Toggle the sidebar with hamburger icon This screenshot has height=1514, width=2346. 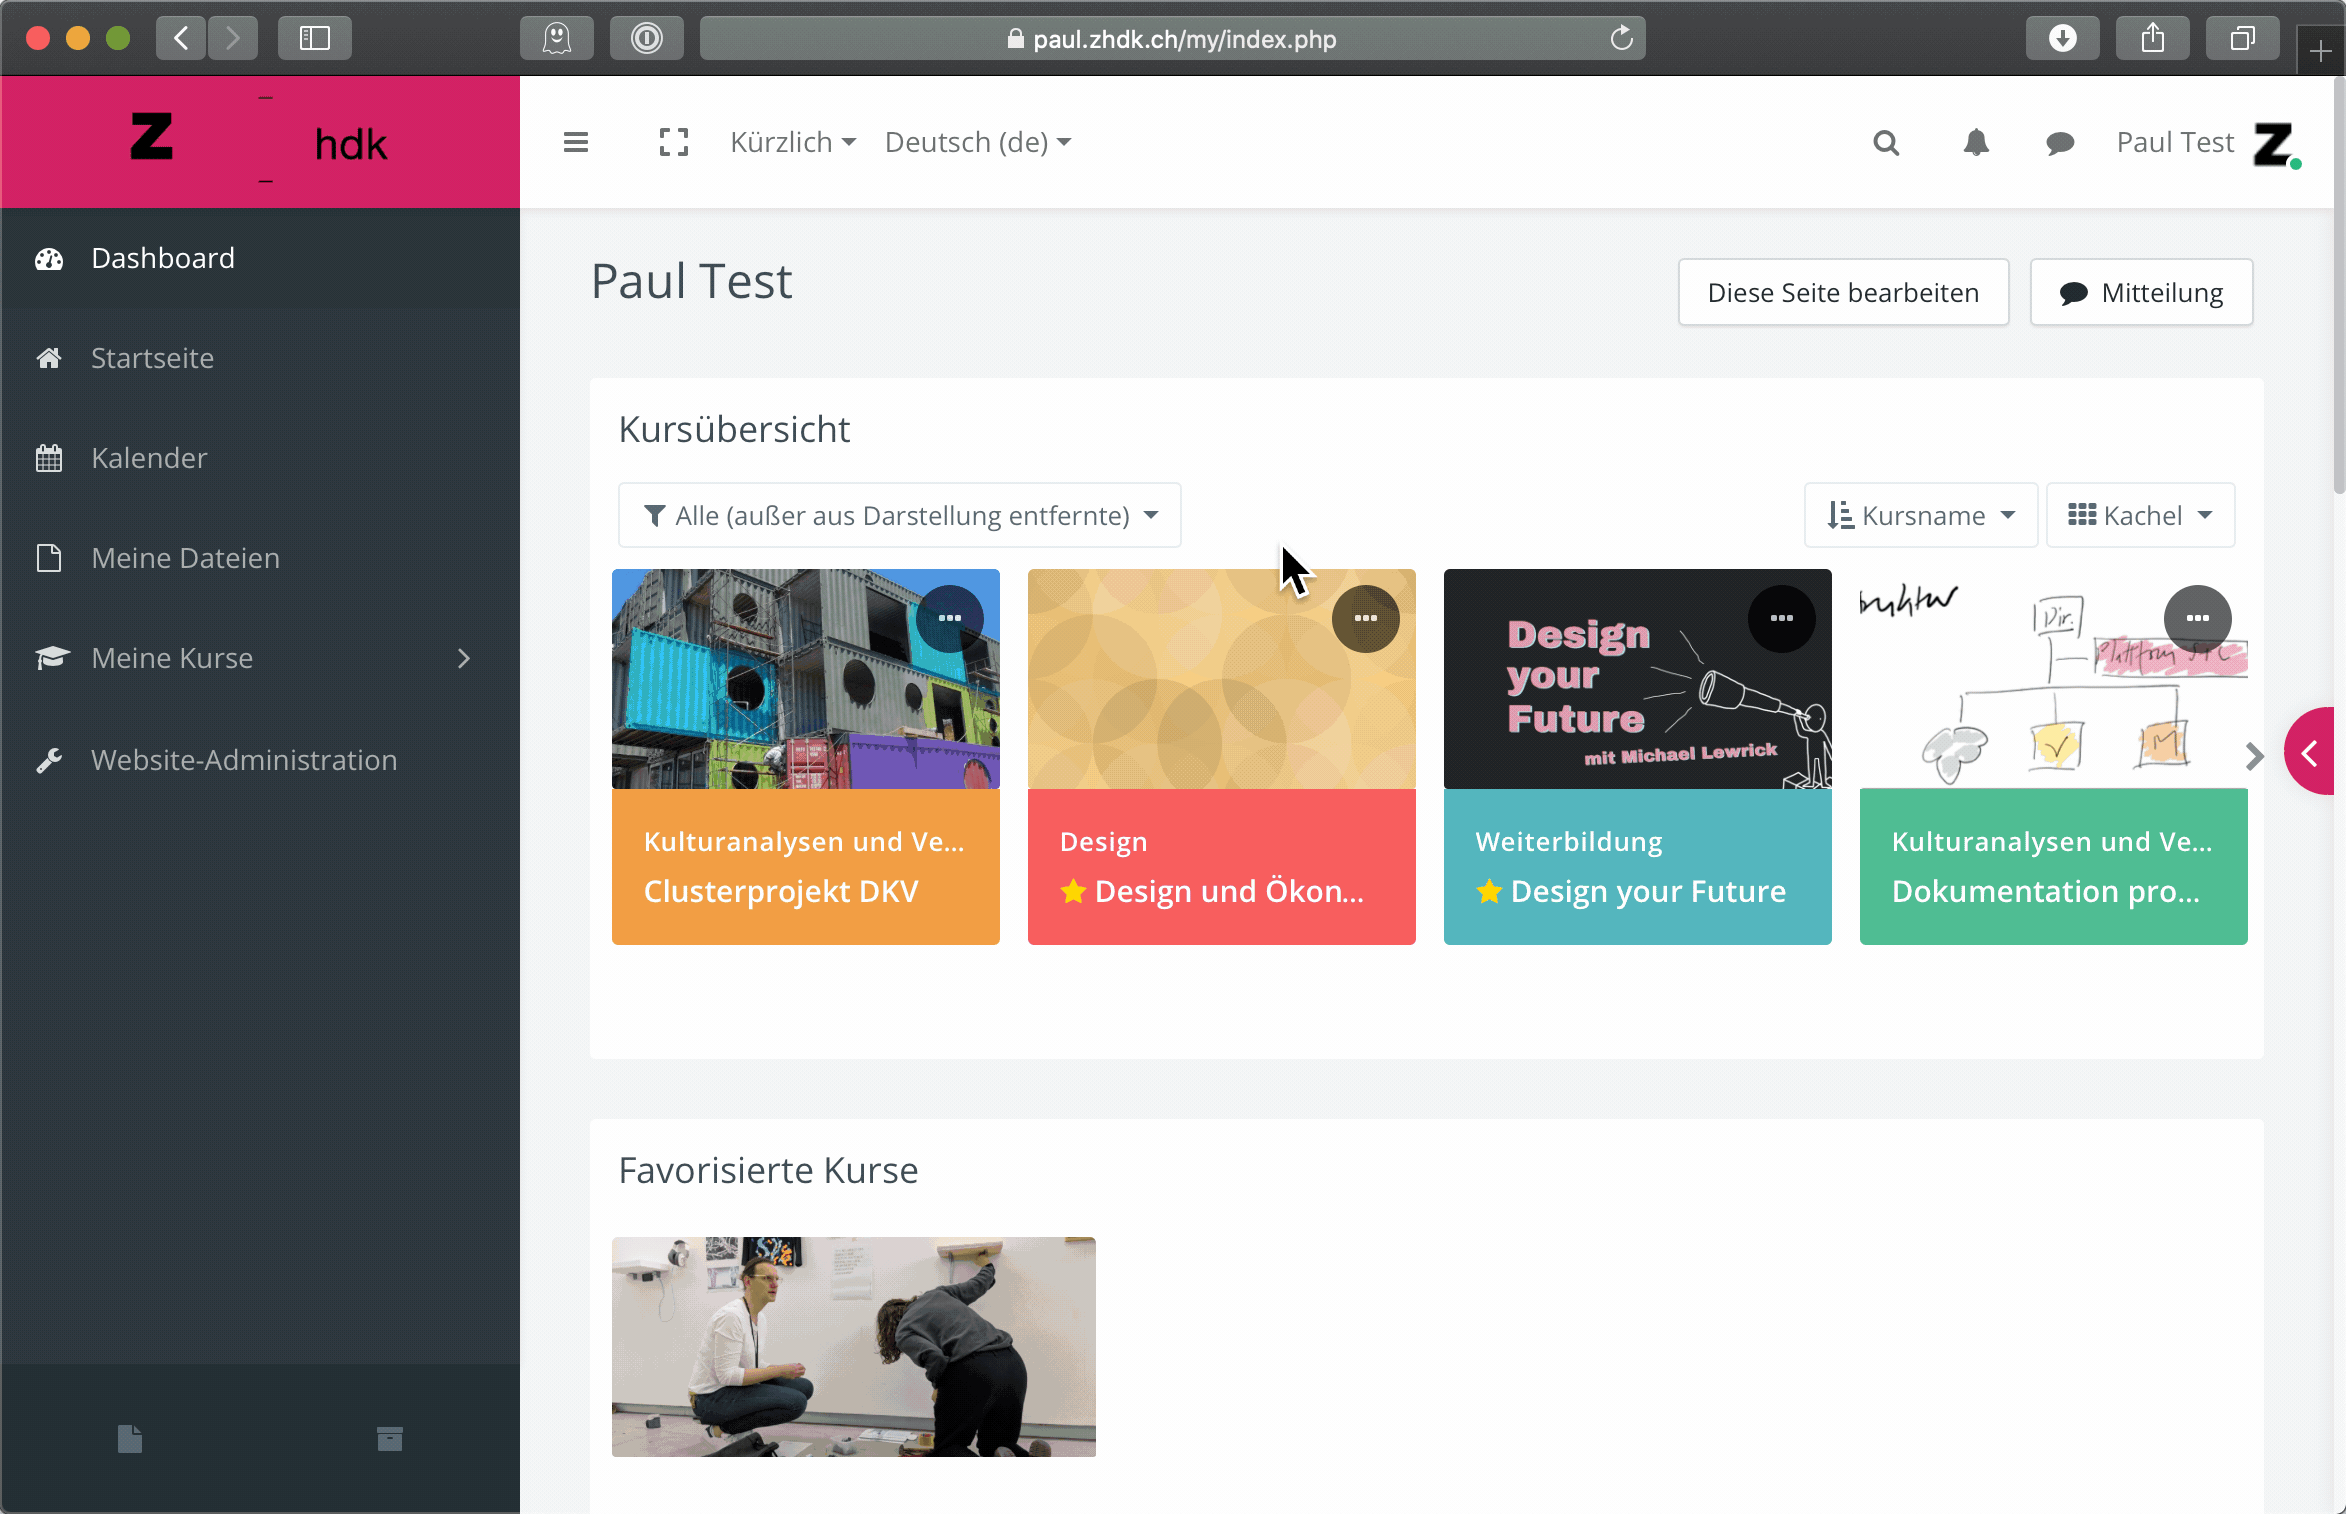(x=576, y=143)
